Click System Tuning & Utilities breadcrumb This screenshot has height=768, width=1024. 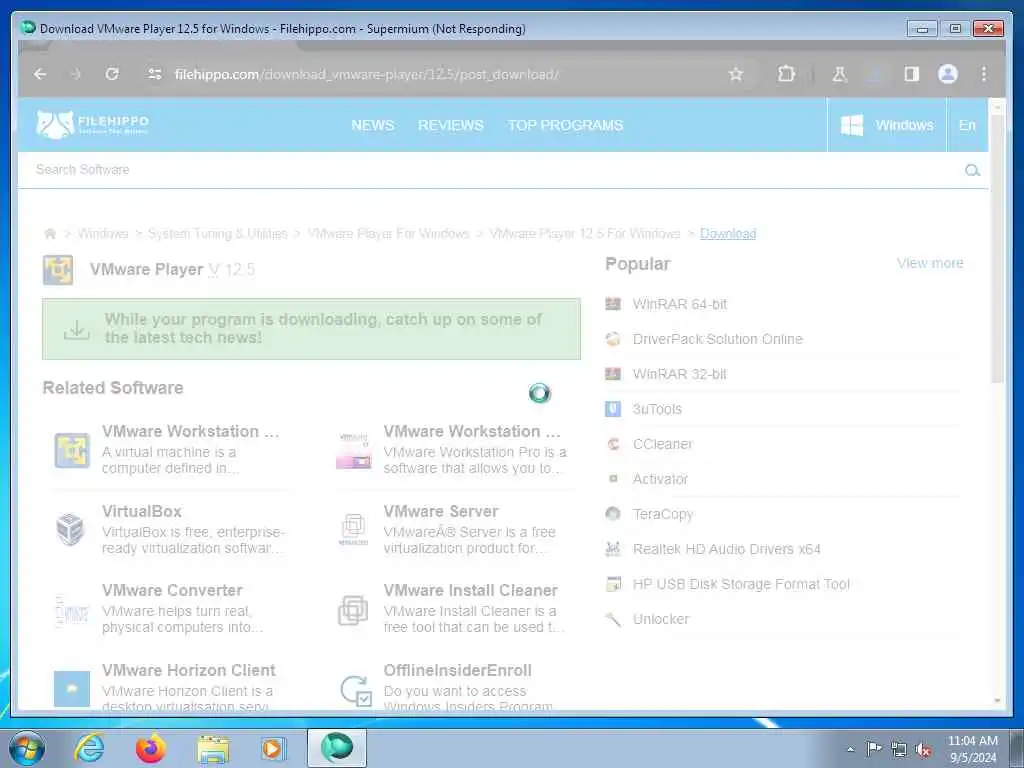pyautogui.click(x=218, y=234)
